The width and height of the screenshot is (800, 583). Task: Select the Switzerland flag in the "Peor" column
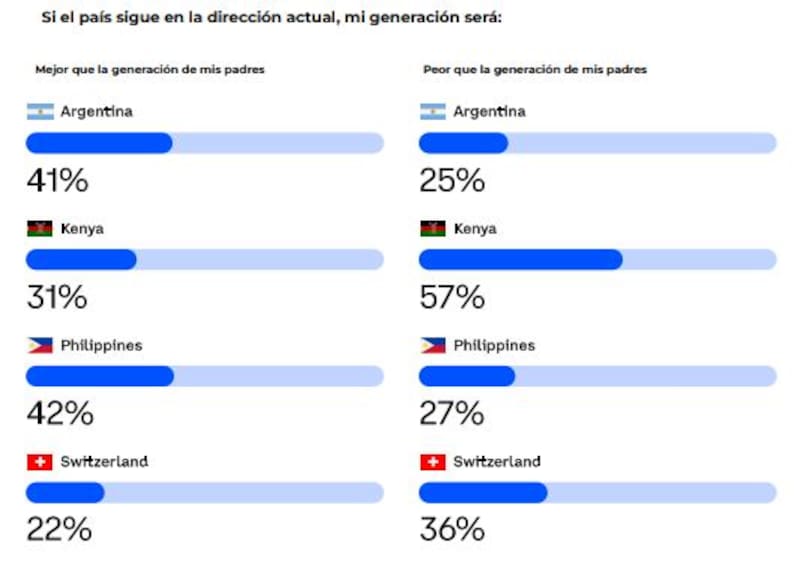432,462
